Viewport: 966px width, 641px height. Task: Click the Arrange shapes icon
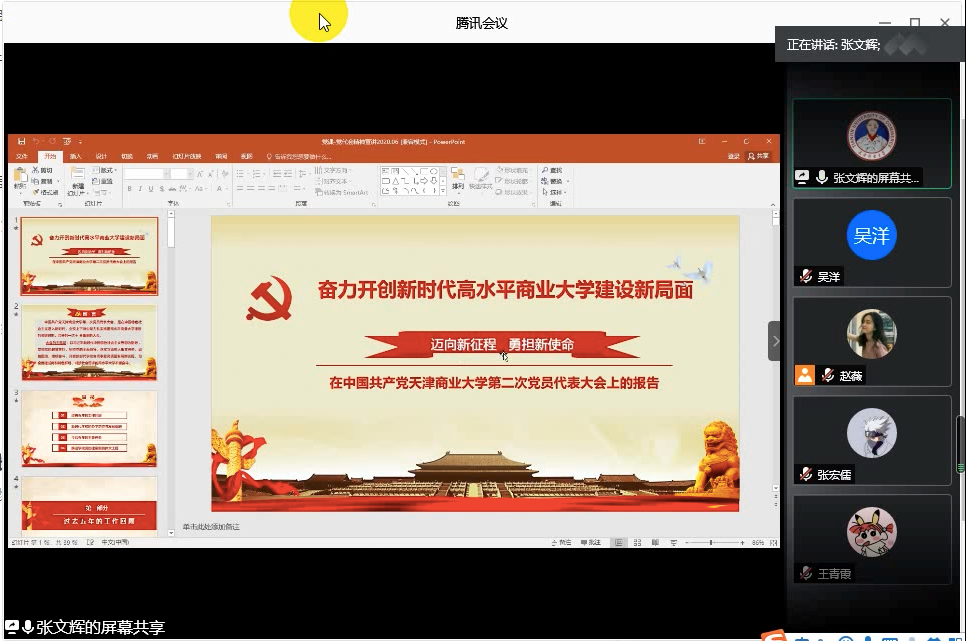coord(457,176)
